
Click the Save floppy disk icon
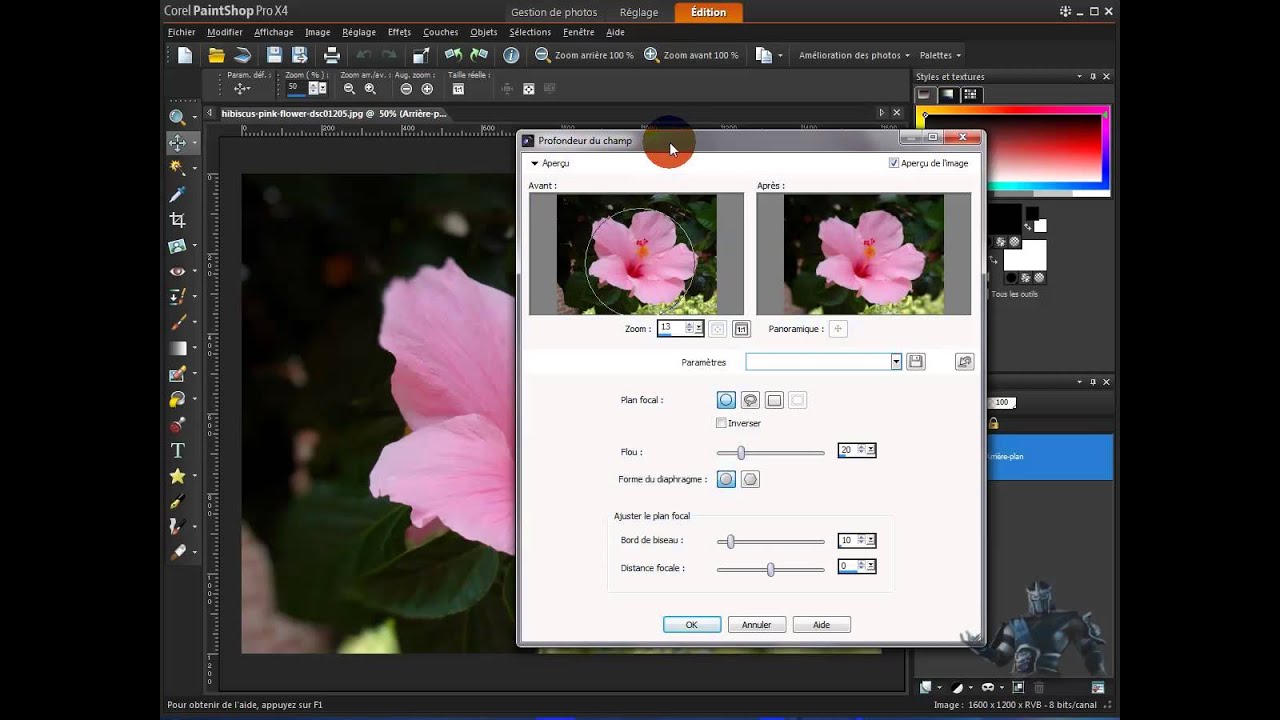(274, 56)
